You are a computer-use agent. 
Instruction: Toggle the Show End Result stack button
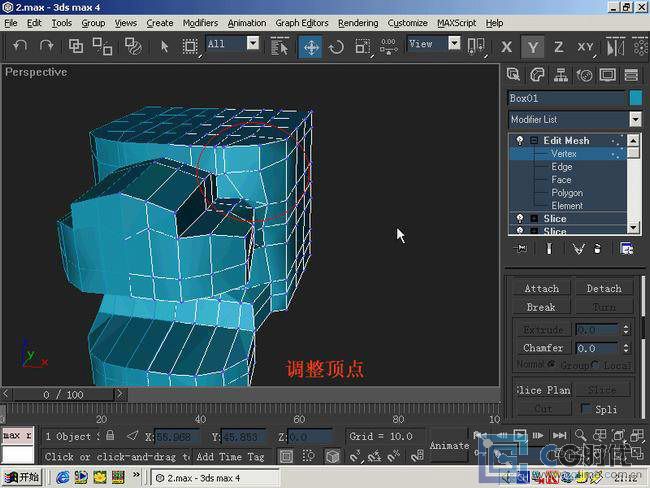click(x=549, y=248)
